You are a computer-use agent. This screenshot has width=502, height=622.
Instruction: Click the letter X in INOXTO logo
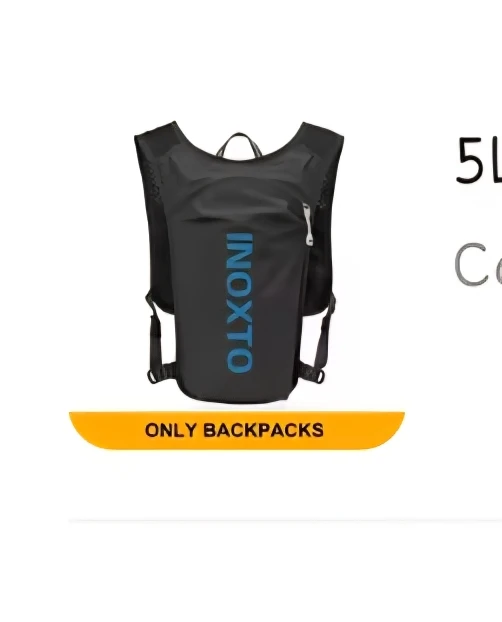pos(239,313)
